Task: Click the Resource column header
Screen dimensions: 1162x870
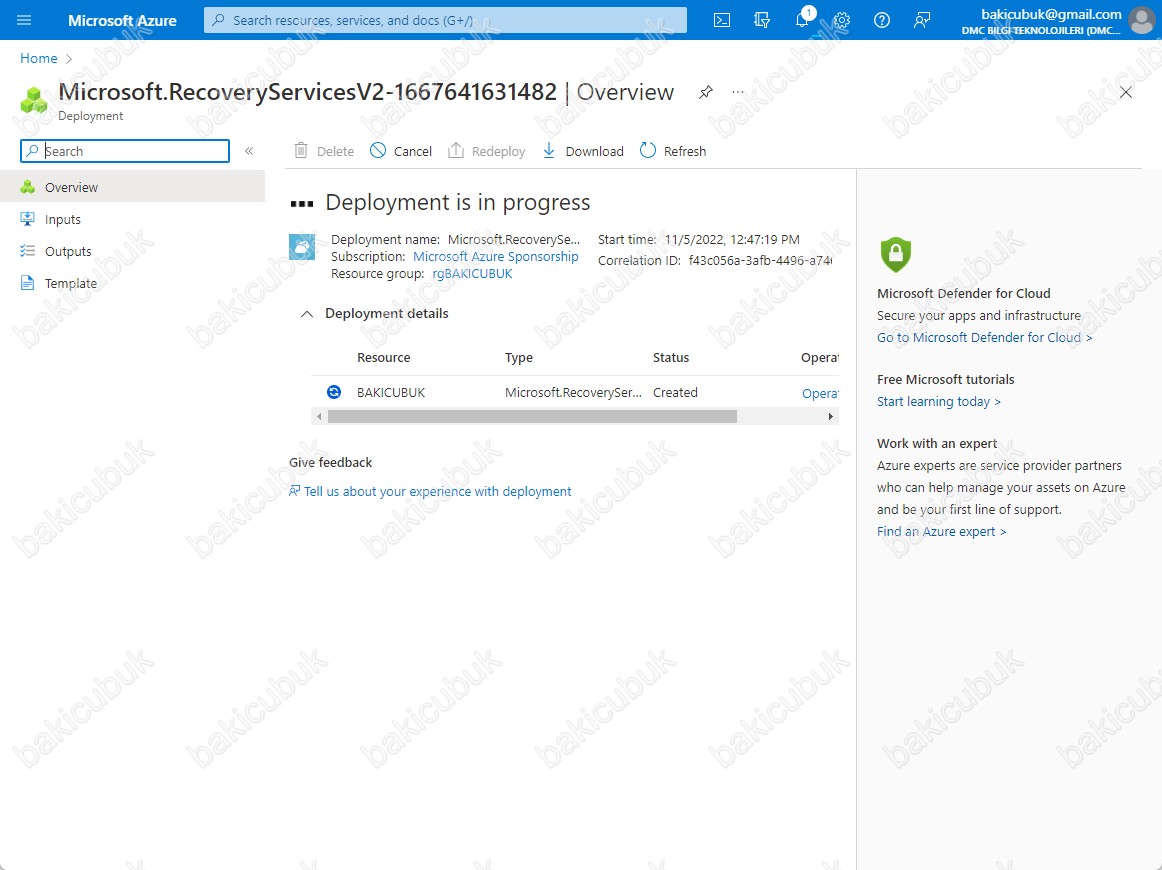Action: pos(384,357)
